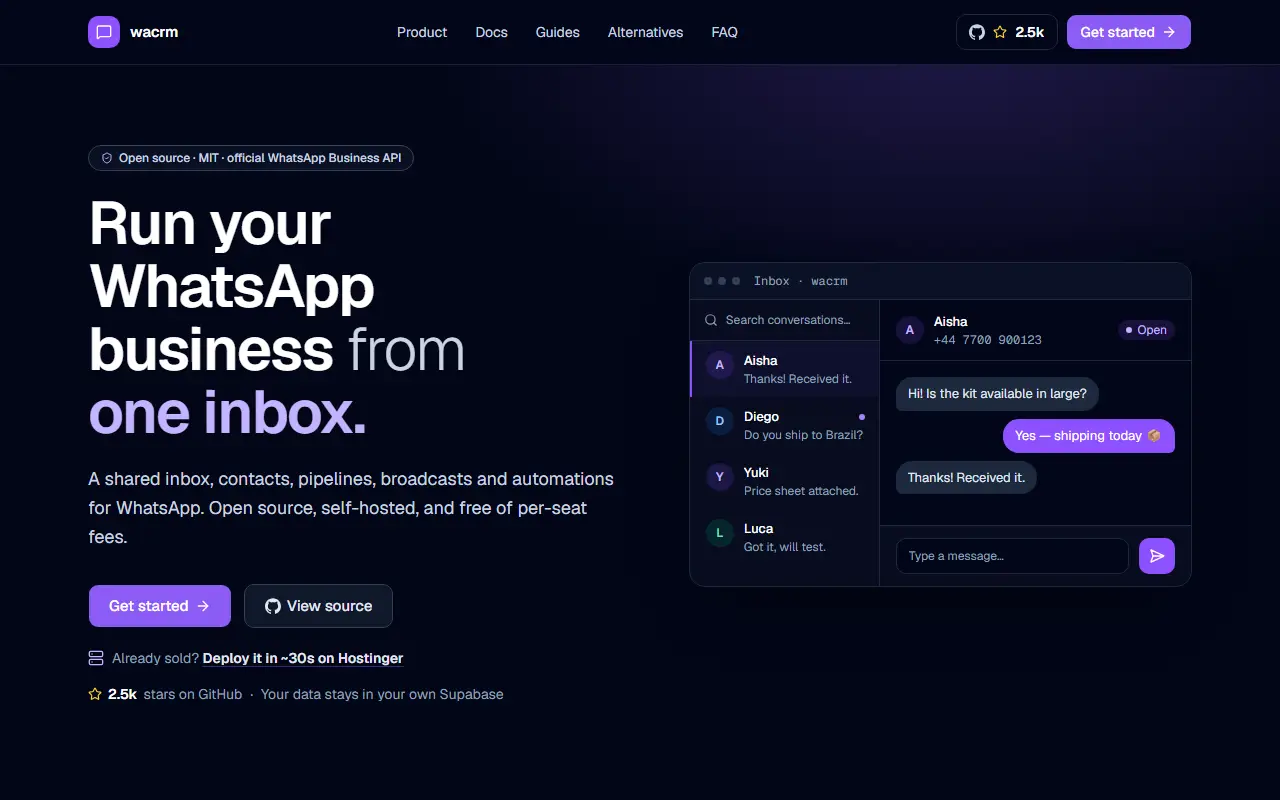This screenshot has width=1280, height=800.
Task: Select Luca's conversation 'Got it, will test.'
Action: coord(785,547)
